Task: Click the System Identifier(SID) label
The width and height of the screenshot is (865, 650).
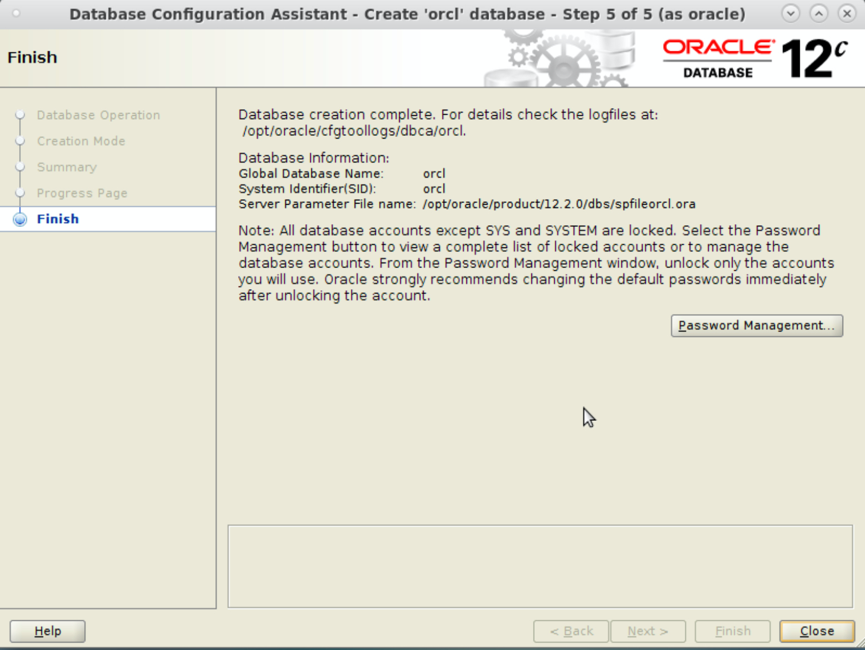Action: (x=307, y=189)
